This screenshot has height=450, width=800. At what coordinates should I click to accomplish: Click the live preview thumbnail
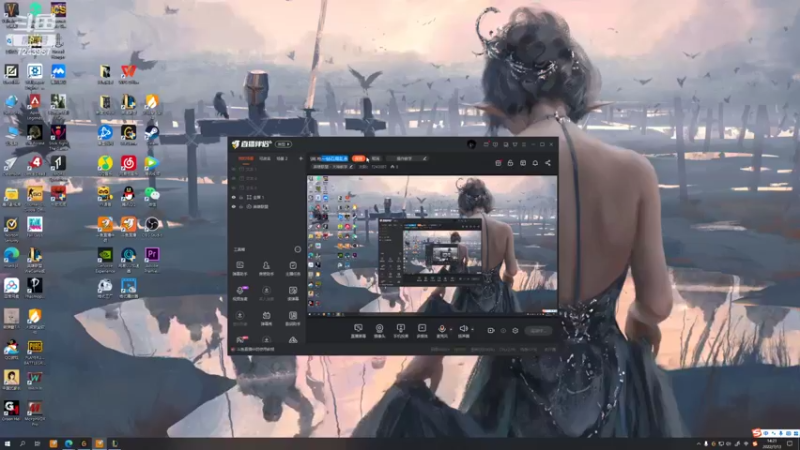point(432,245)
